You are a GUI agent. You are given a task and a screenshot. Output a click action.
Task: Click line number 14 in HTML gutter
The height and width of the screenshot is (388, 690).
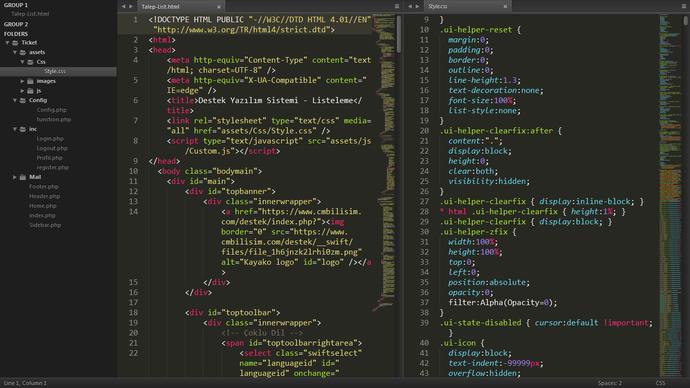coord(133,212)
